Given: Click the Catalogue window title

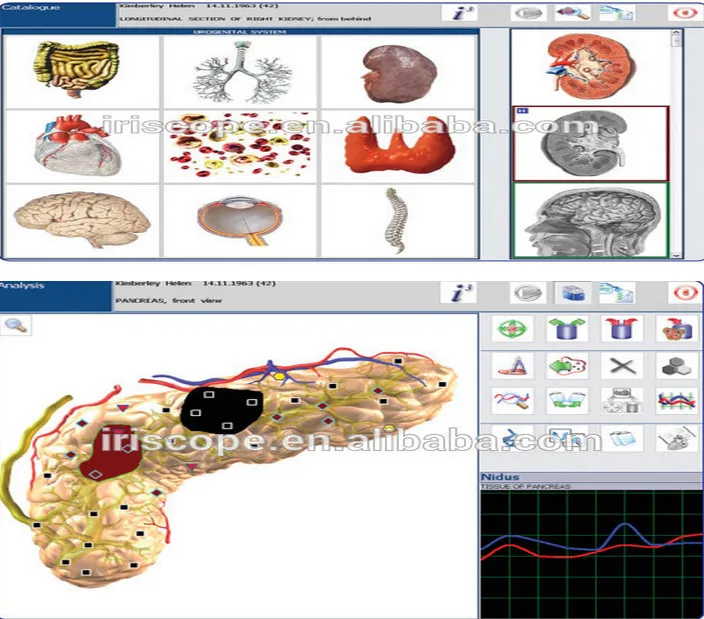Looking at the screenshot, I should point(31,8).
